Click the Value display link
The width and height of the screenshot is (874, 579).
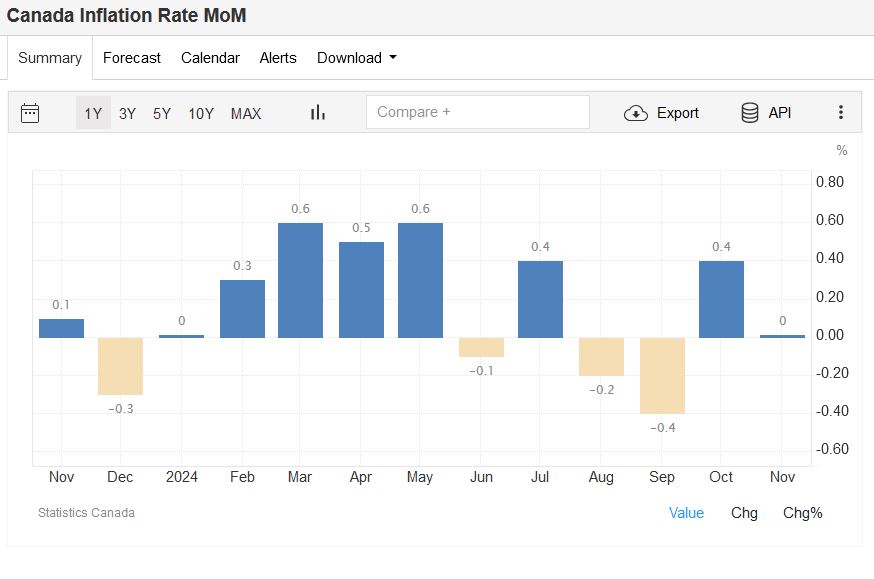(x=686, y=513)
